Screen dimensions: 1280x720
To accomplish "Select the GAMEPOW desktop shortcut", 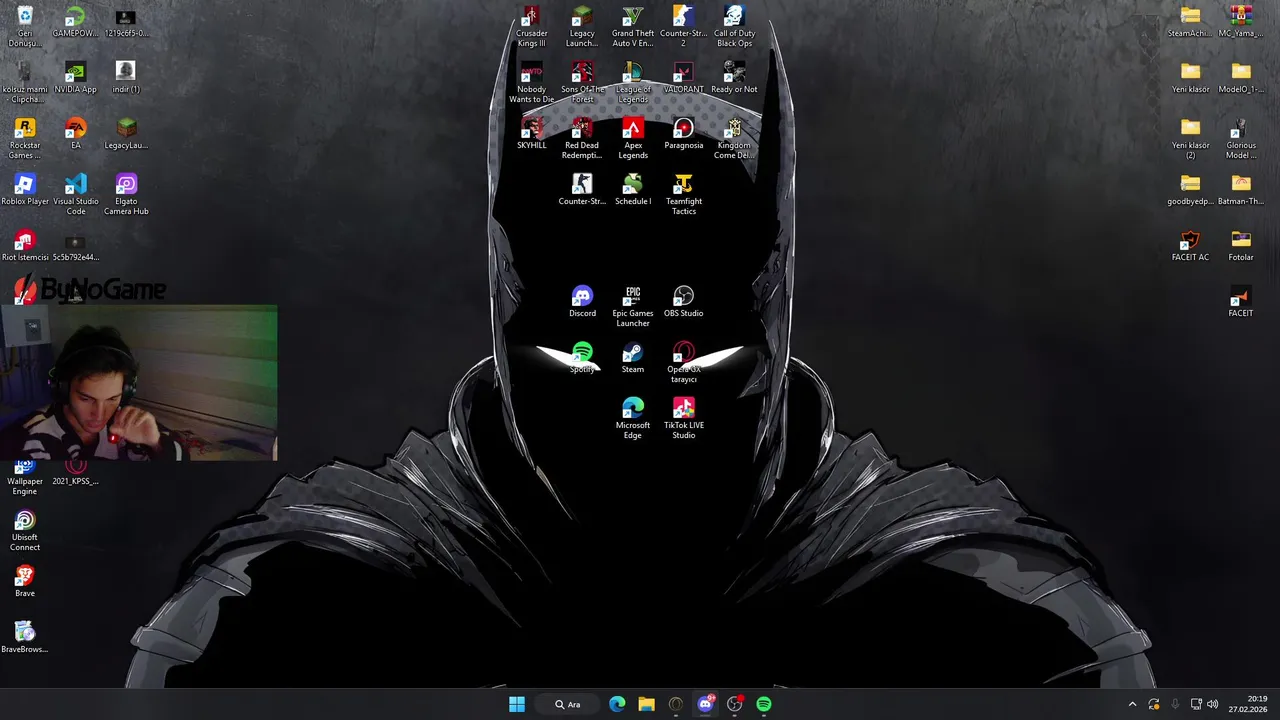I will 75,22.
